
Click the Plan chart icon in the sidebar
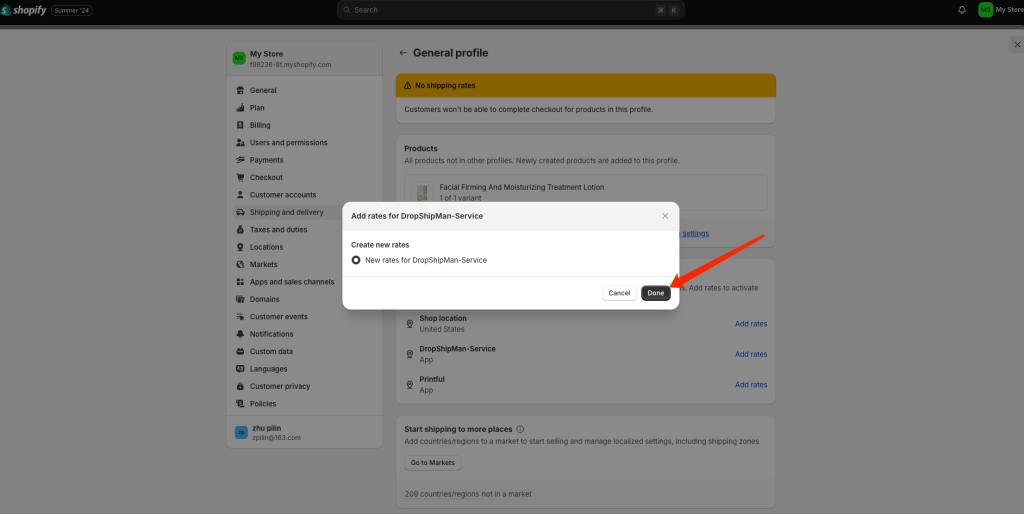(x=240, y=108)
